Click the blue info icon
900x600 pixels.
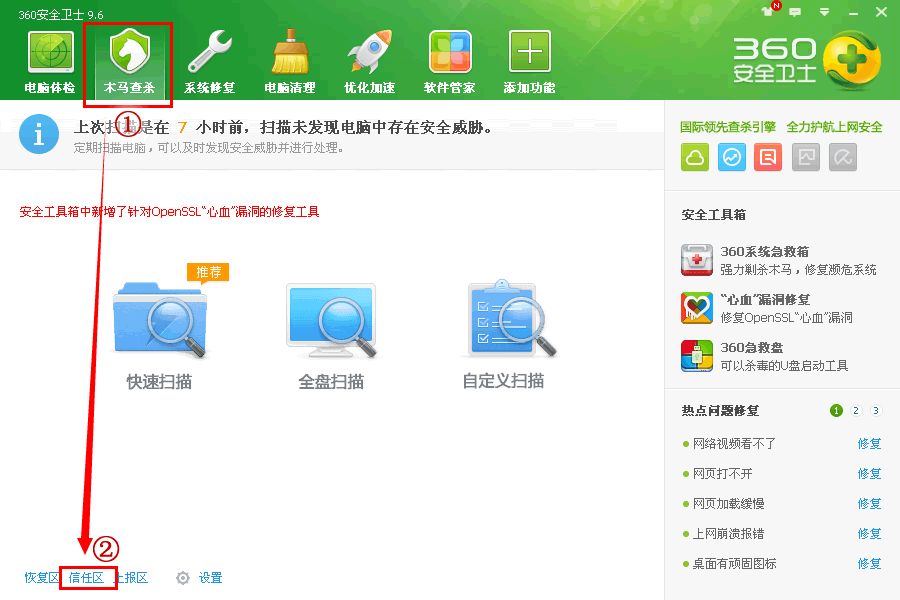pos(39,134)
